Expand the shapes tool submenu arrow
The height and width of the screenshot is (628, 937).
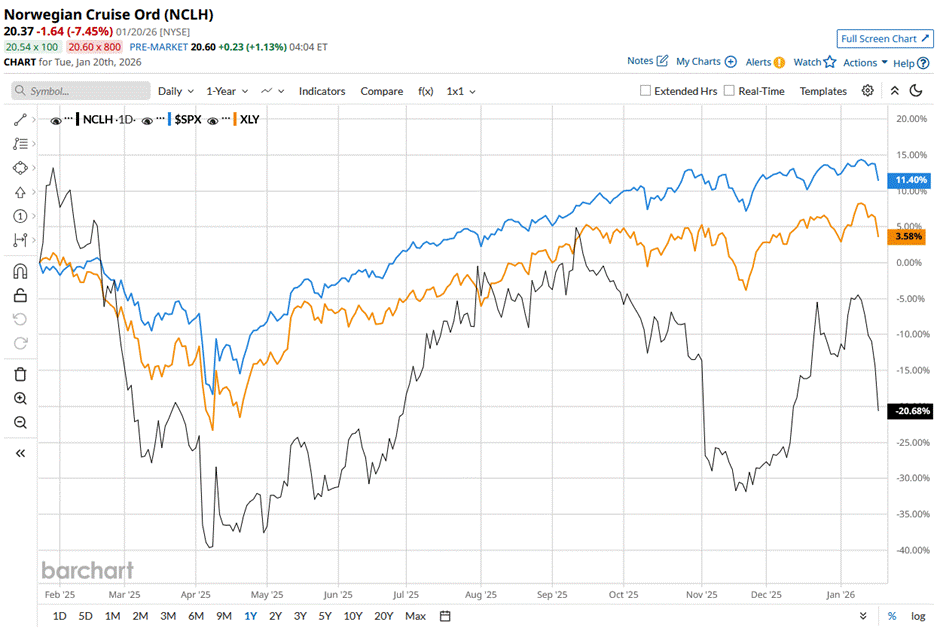(34, 168)
